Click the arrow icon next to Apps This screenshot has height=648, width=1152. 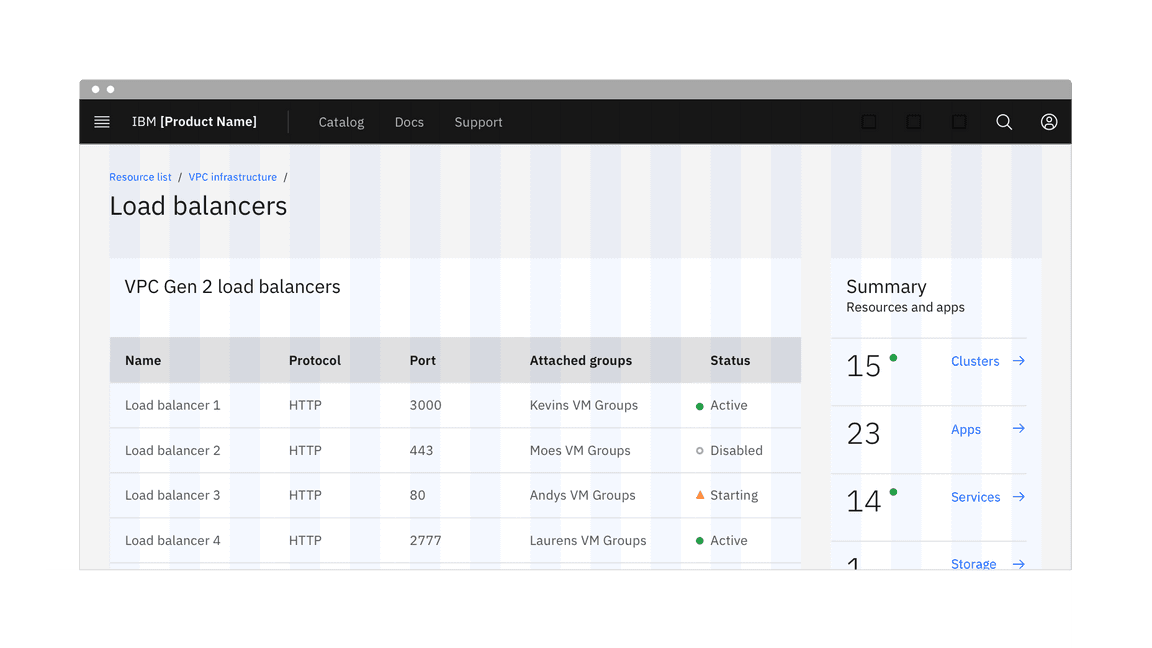point(1018,429)
